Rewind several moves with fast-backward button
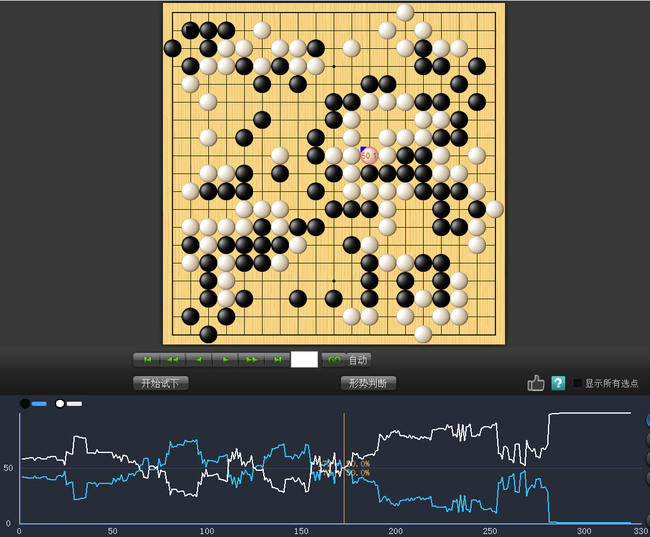 (x=173, y=360)
